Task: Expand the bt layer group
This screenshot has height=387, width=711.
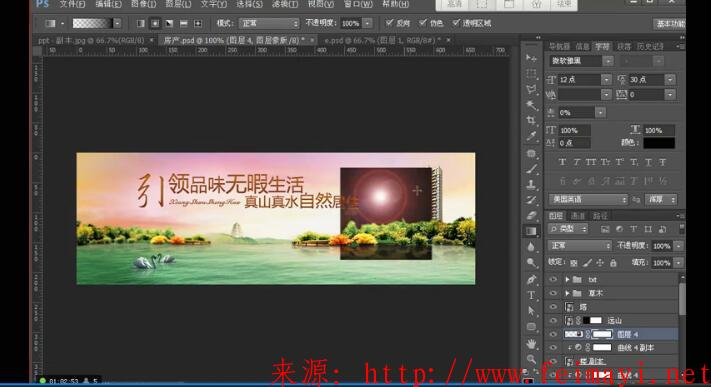Action: [x=567, y=279]
